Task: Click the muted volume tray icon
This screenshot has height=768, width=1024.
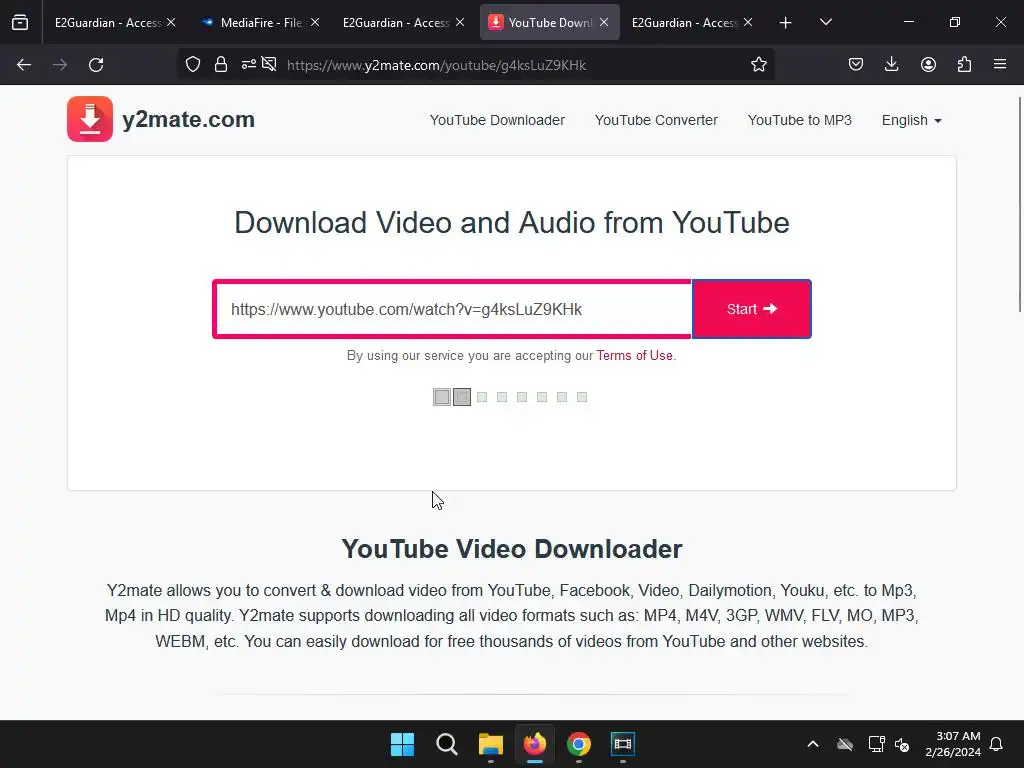Action: click(902, 744)
